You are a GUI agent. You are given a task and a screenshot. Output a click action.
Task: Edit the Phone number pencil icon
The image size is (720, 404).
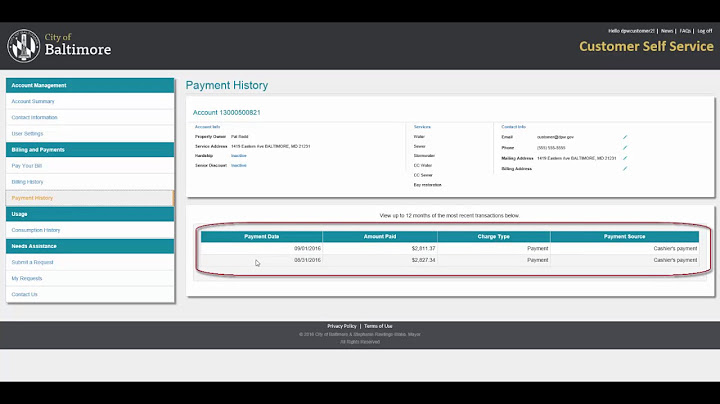[625, 148]
